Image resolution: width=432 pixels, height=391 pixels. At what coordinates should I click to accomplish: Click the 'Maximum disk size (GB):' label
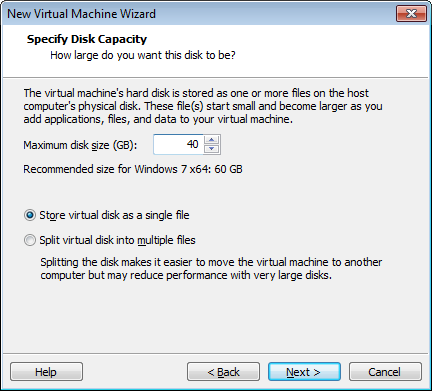[x=80, y=145]
